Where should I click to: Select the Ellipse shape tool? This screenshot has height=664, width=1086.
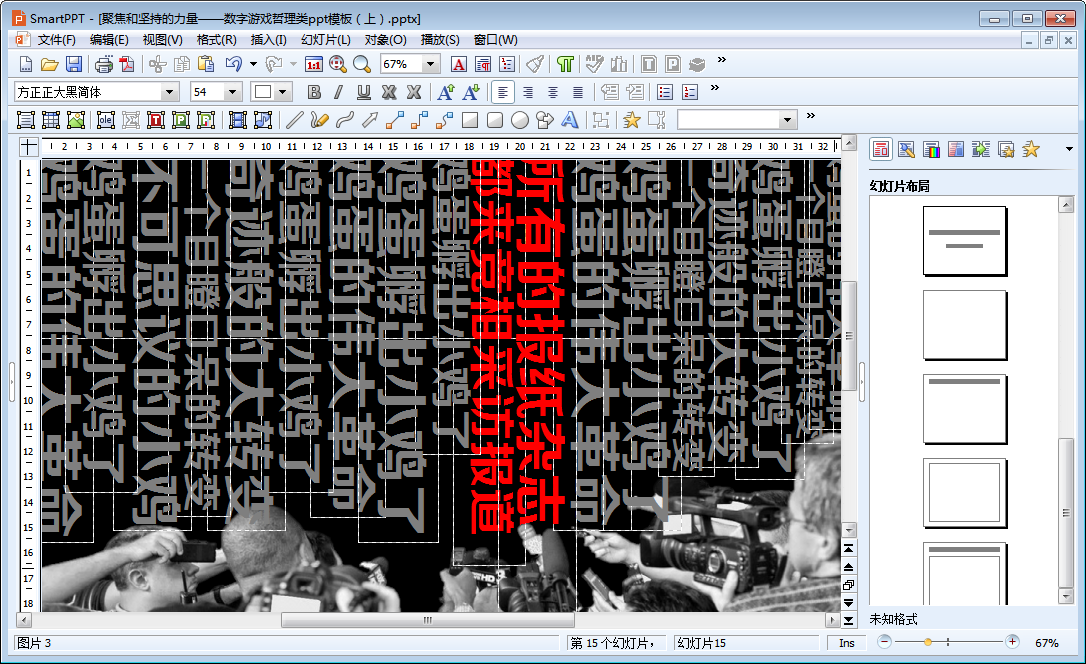point(520,120)
